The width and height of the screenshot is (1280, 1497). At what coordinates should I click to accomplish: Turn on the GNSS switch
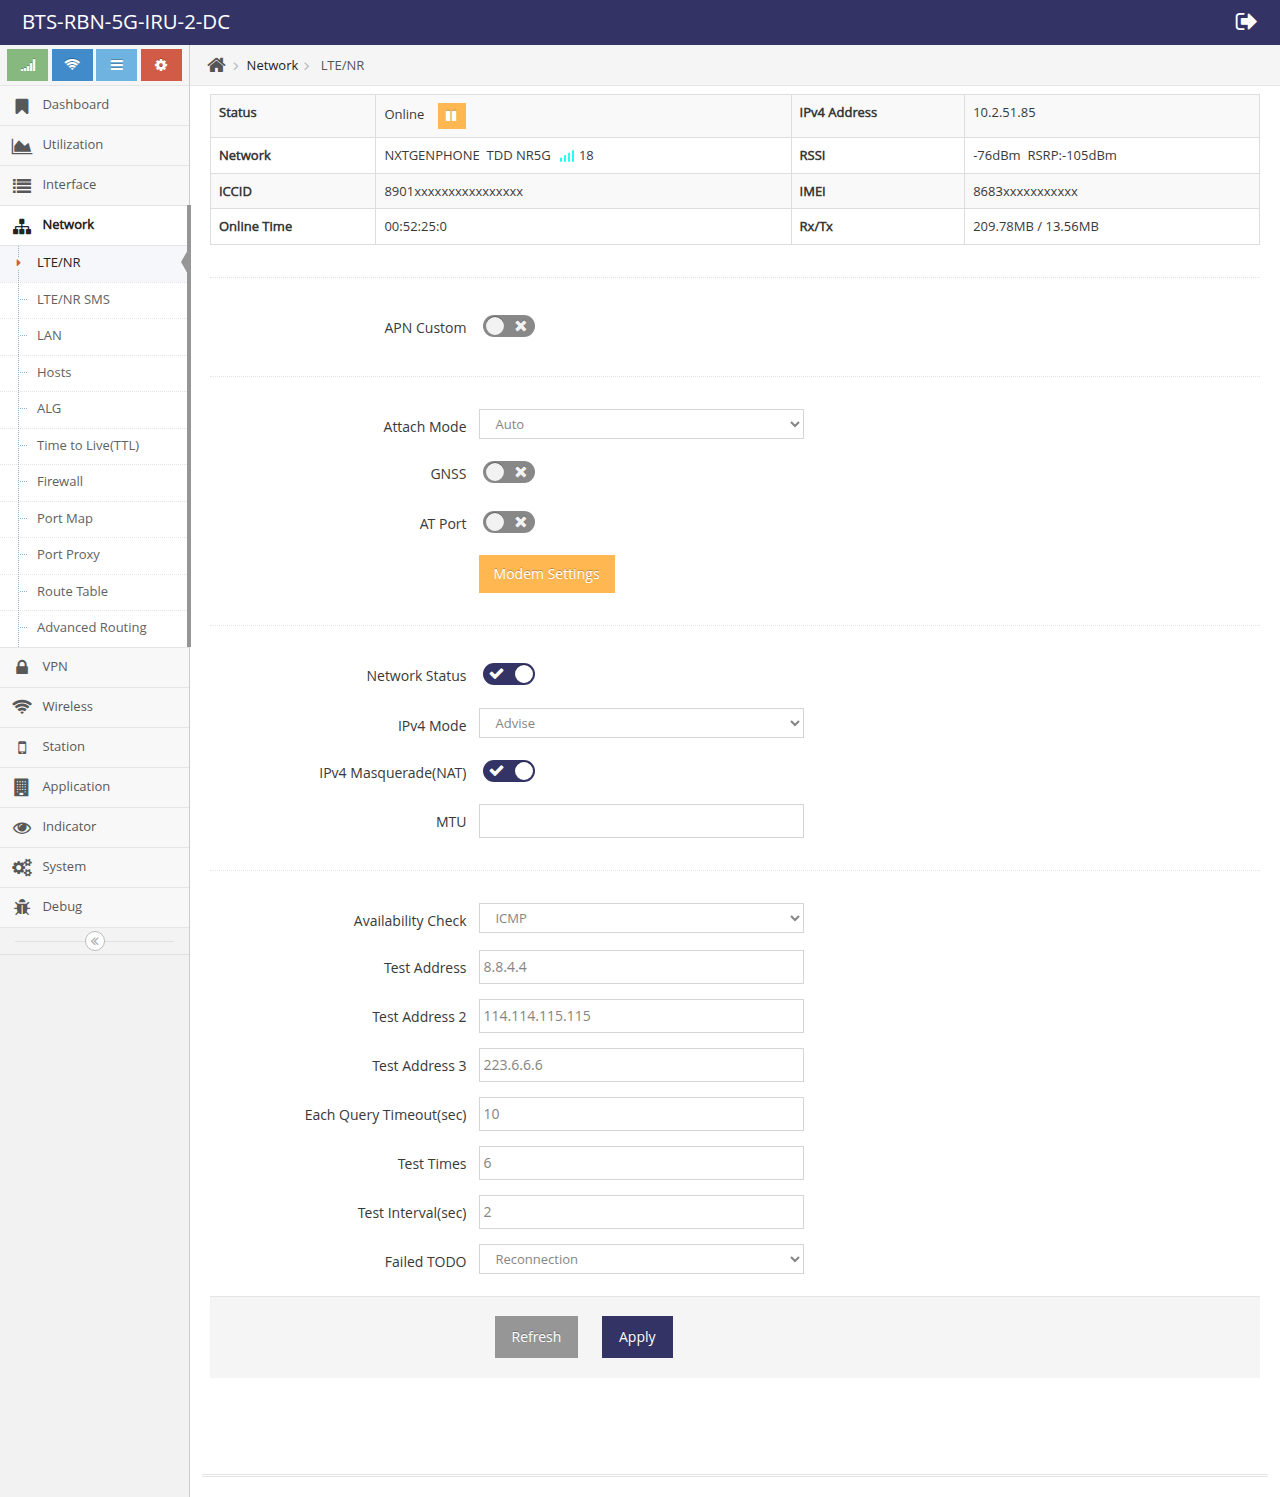509,472
